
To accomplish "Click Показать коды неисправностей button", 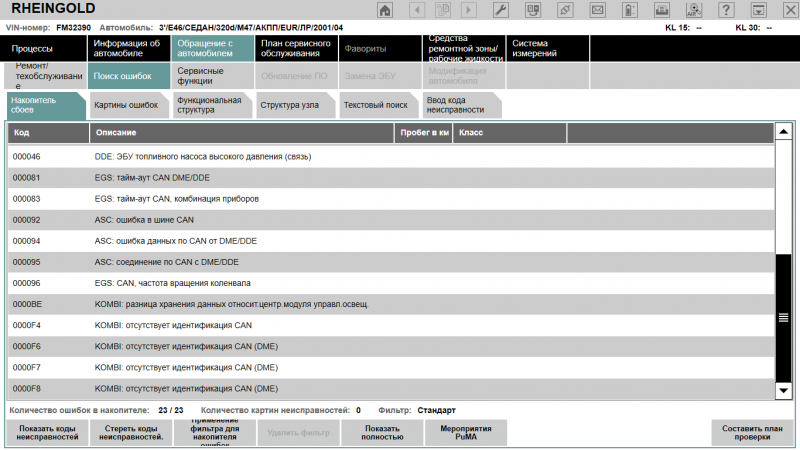I will (x=47, y=433).
